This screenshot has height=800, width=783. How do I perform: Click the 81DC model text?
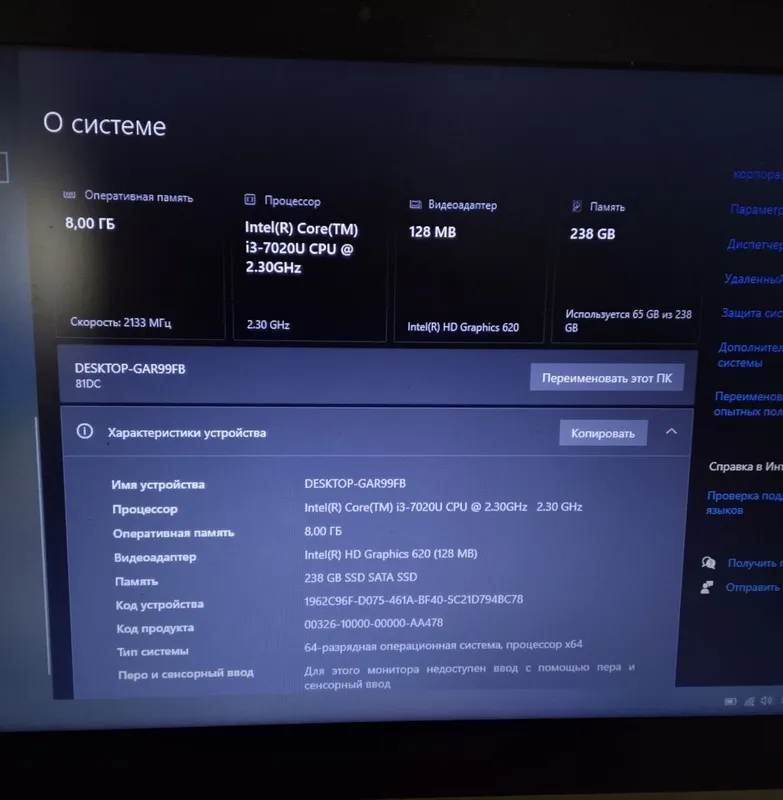88,384
